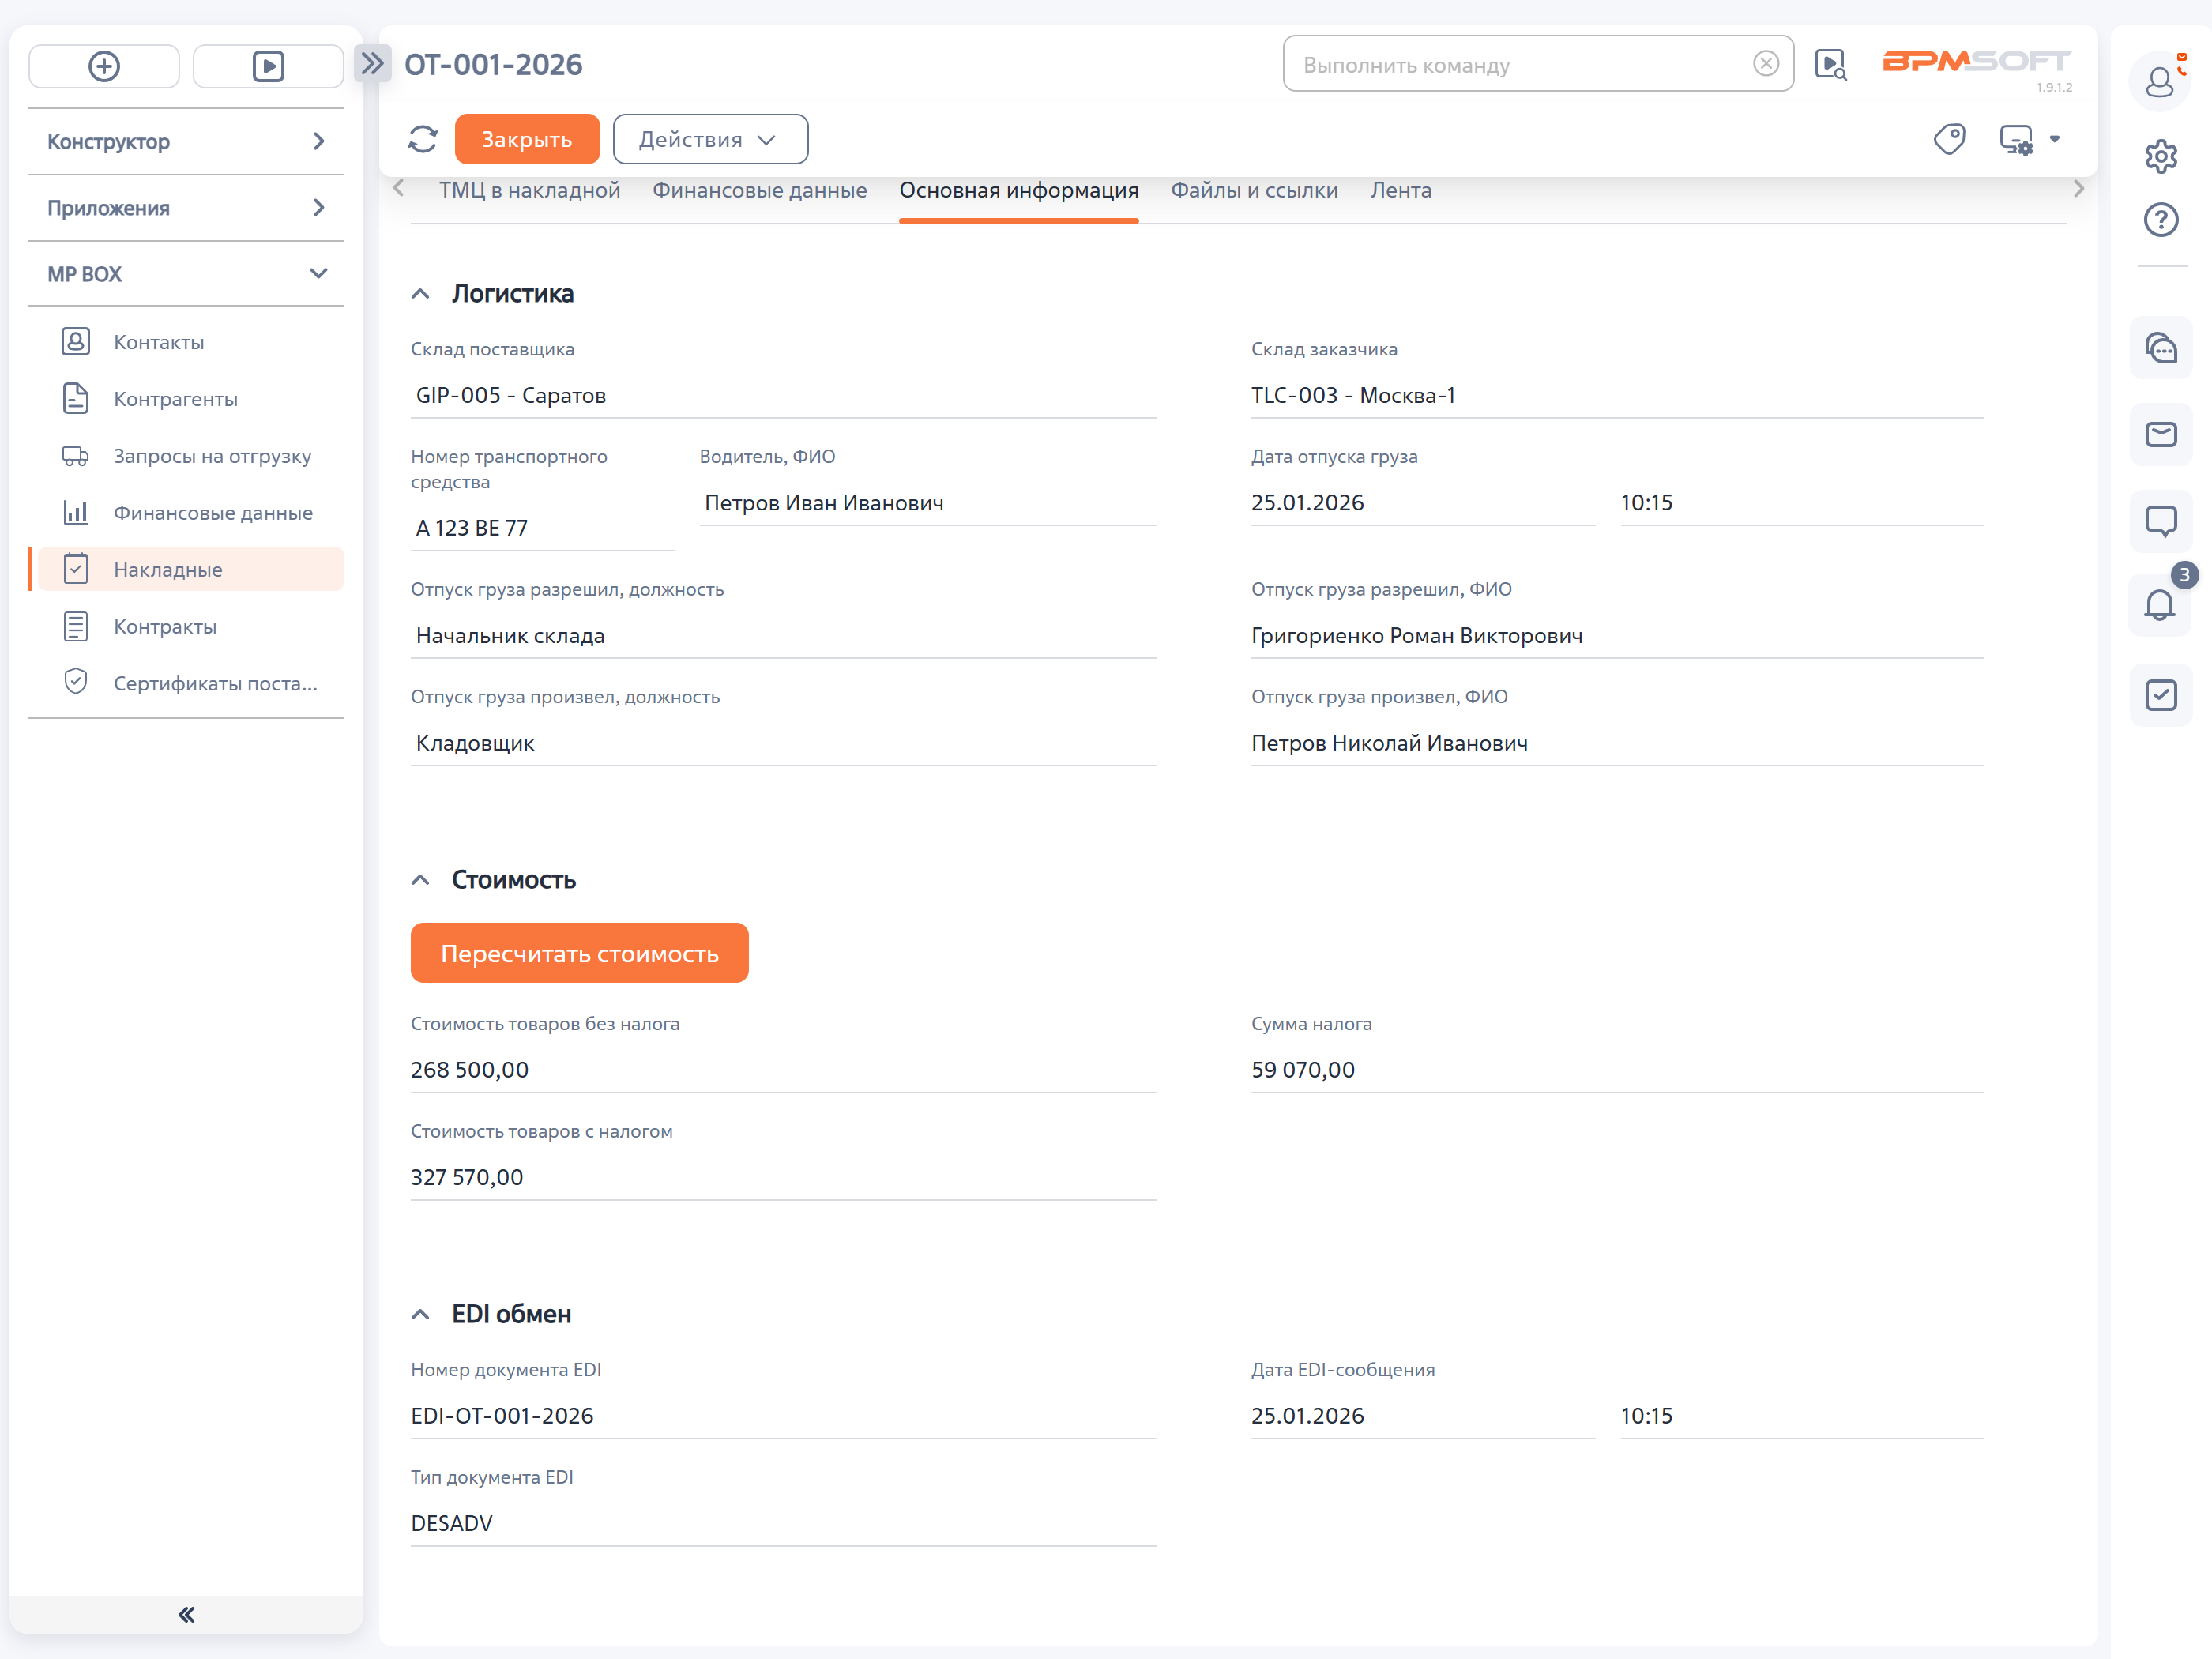This screenshot has width=2212, height=1659.
Task: Click Дата отпуска груза time field
Action: pyautogui.click(x=1801, y=503)
